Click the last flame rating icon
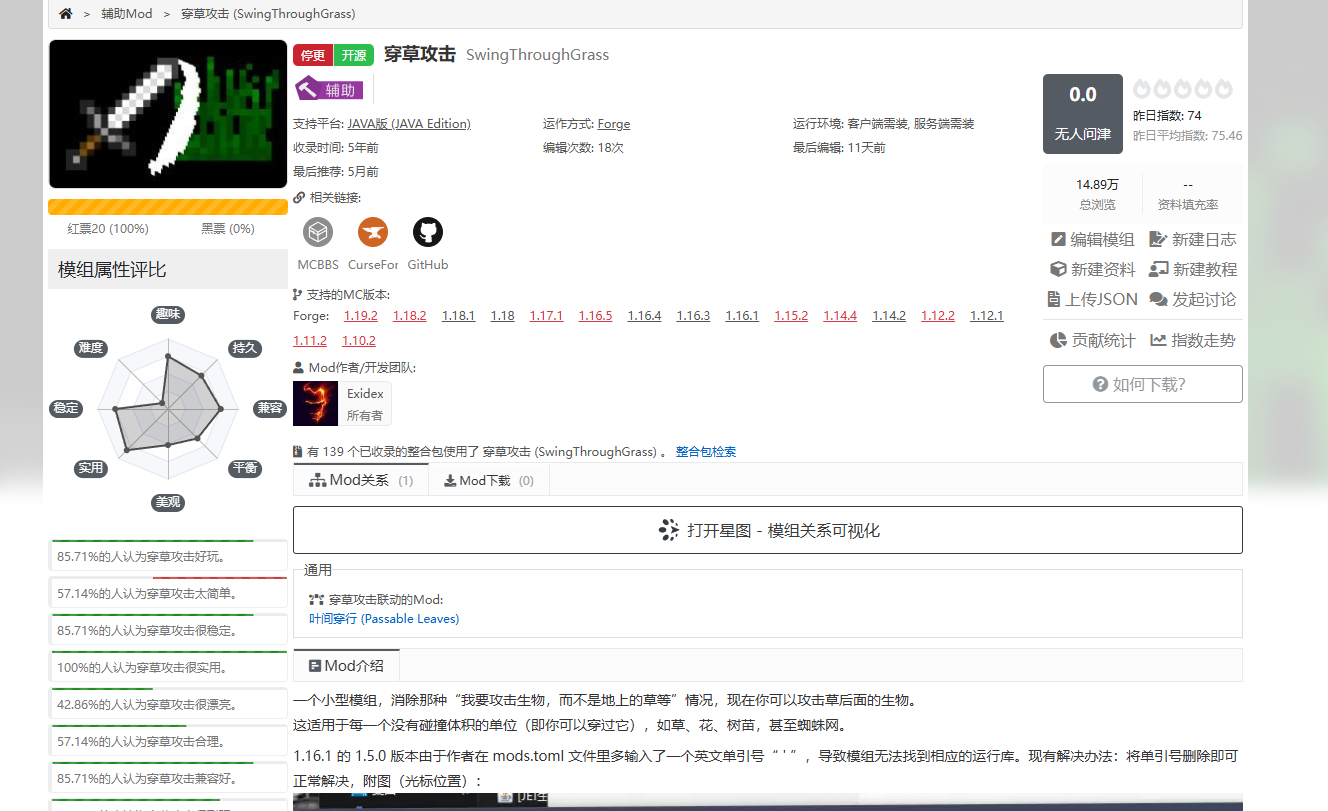Viewport: 1328px width, 811px height. (x=1224, y=89)
